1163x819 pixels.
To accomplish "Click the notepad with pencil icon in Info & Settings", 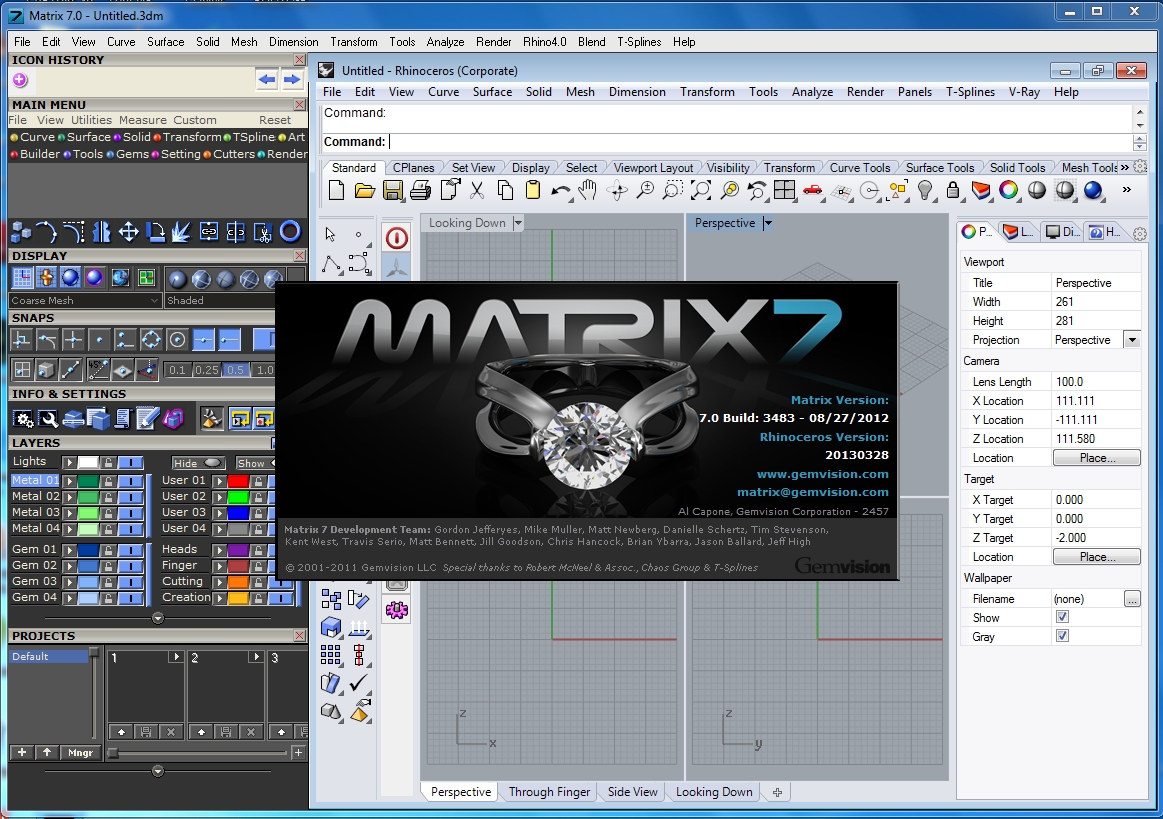I will point(148,419).
